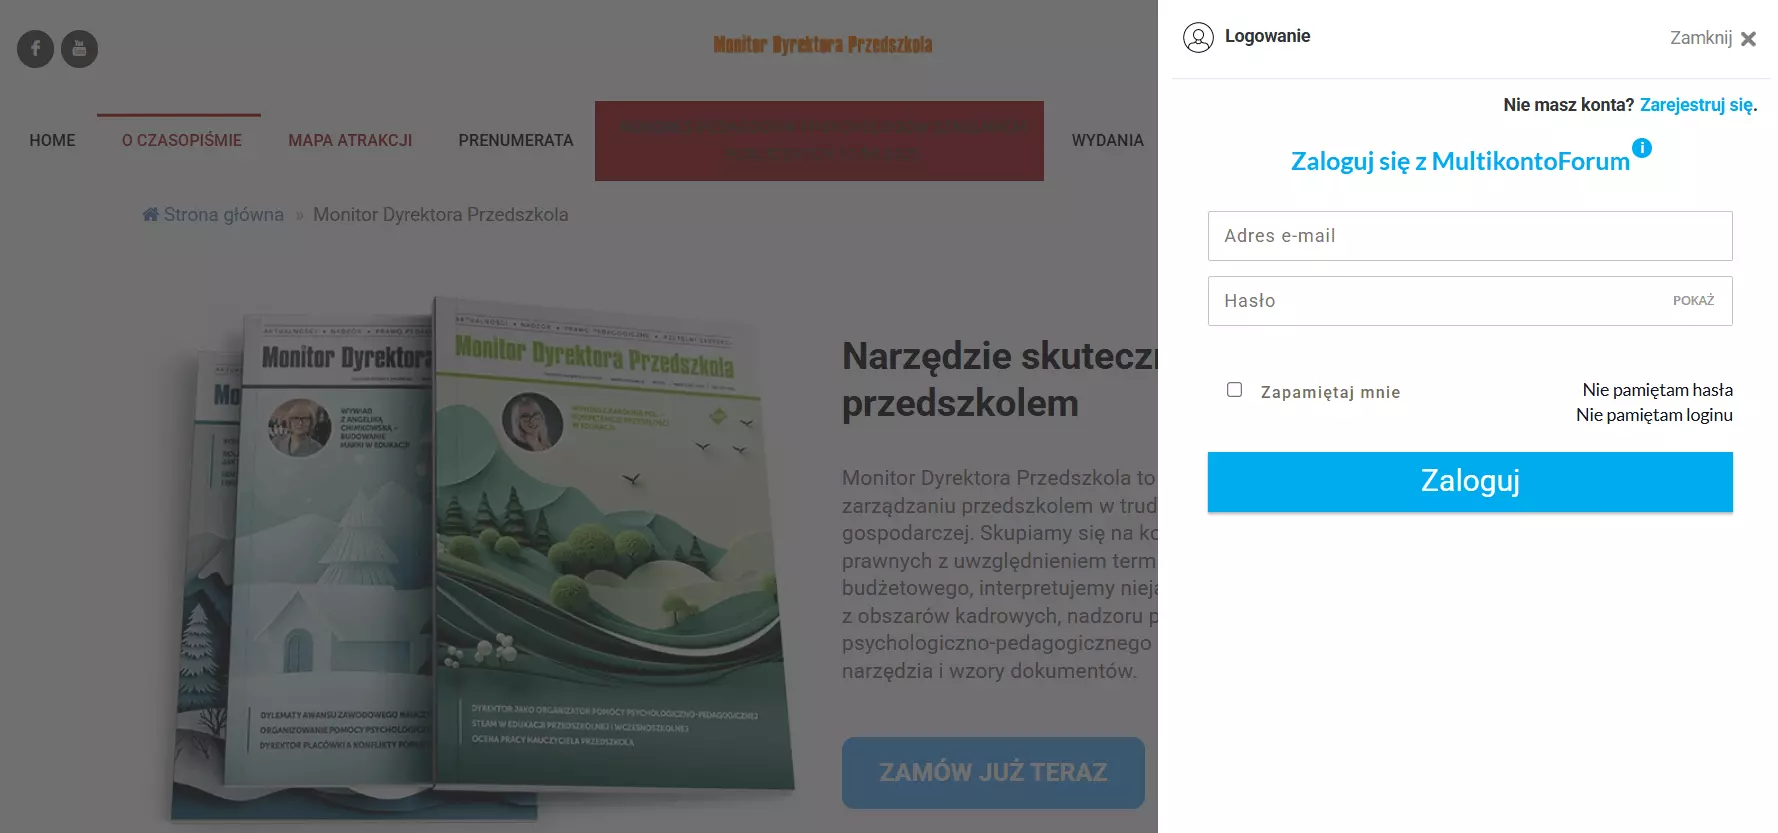Click the Nie pamiętam loginu link
Viewport: 1778px width, 833px height.
pos(1655,415)
